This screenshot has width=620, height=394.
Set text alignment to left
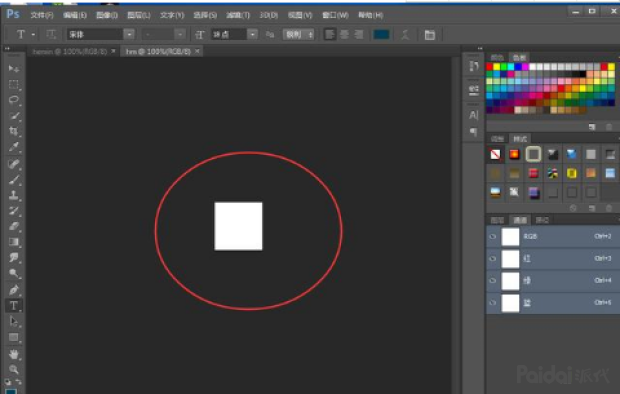pos(329,35)
